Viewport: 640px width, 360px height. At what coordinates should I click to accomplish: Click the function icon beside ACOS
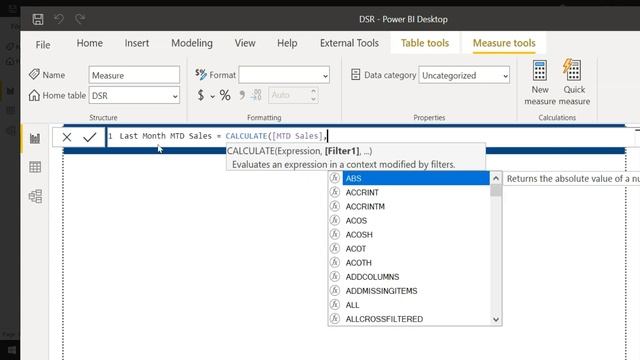coord(335,220)
